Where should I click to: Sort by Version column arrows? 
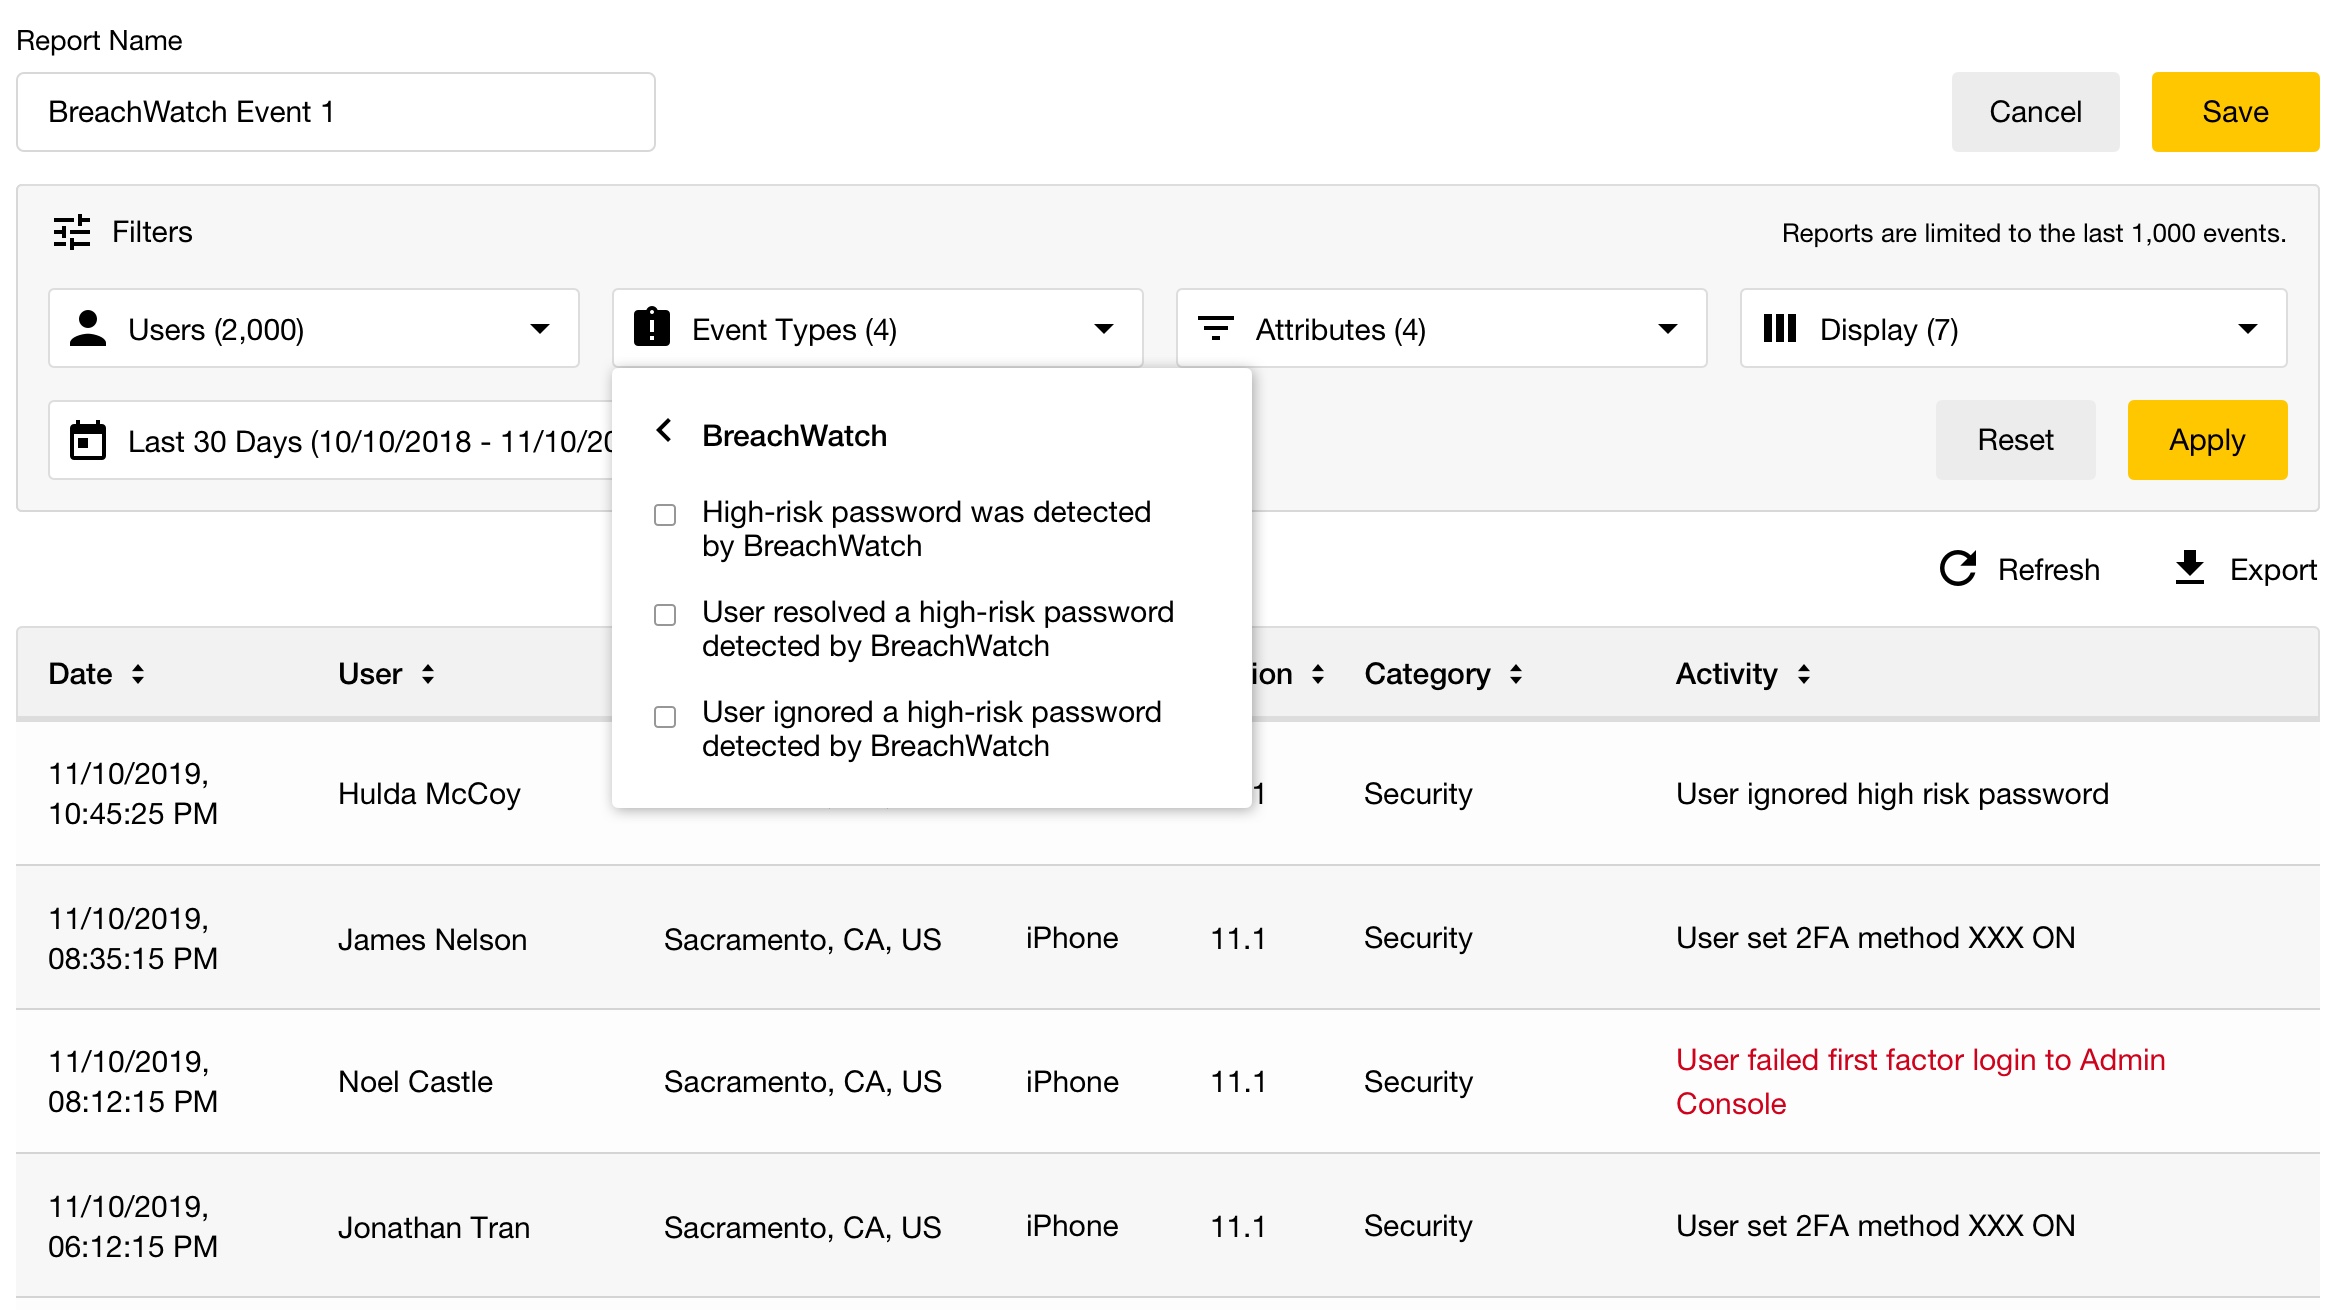coord(1318,675)
